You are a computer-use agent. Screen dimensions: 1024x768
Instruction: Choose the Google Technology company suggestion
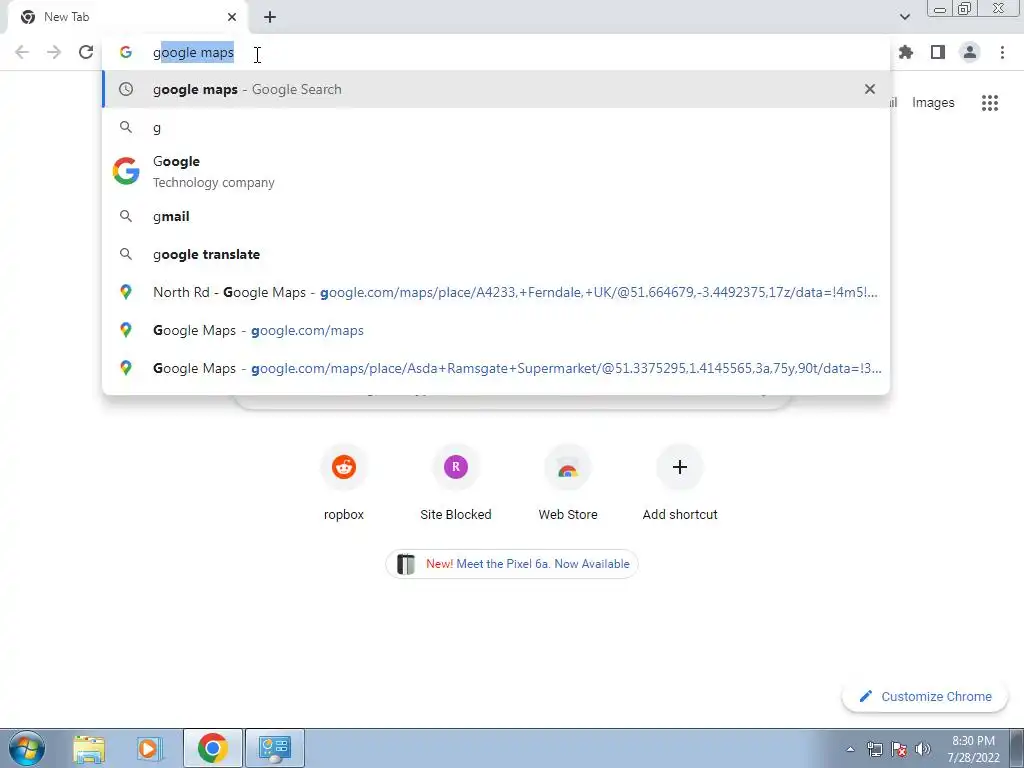(x=496, y=171)
